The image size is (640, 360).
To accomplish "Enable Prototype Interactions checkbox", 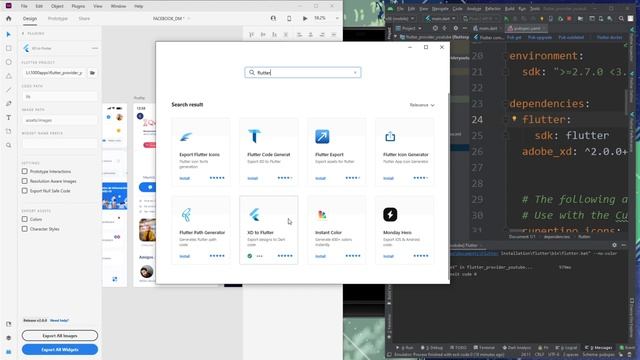I will (25, 171).
